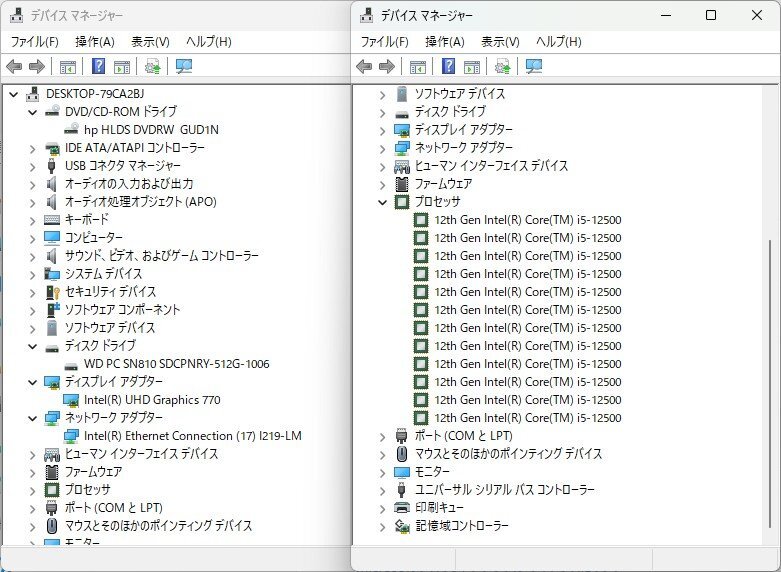Expand ファームウェア node in right window
Viewport: 781px width, 572px height.
click(x=383, y=184)
